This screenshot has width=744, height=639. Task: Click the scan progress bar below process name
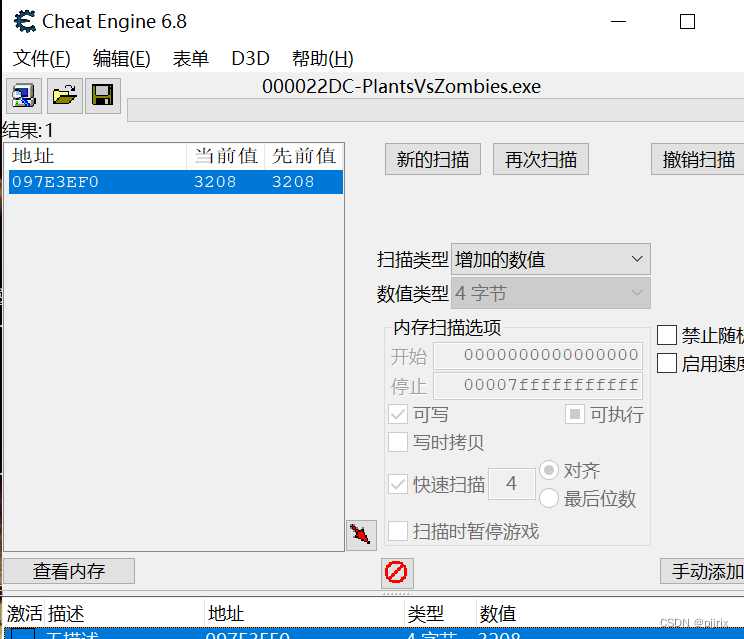(436, 110)
